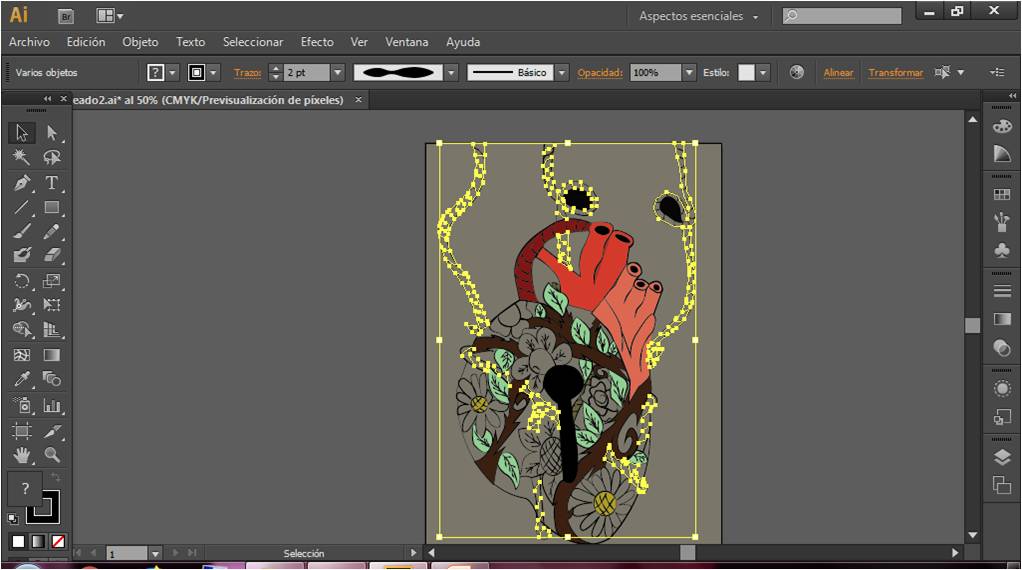Activate the Zoom magnifier tool
Screen dimensions: 1022x570
[x=52, y=455]
